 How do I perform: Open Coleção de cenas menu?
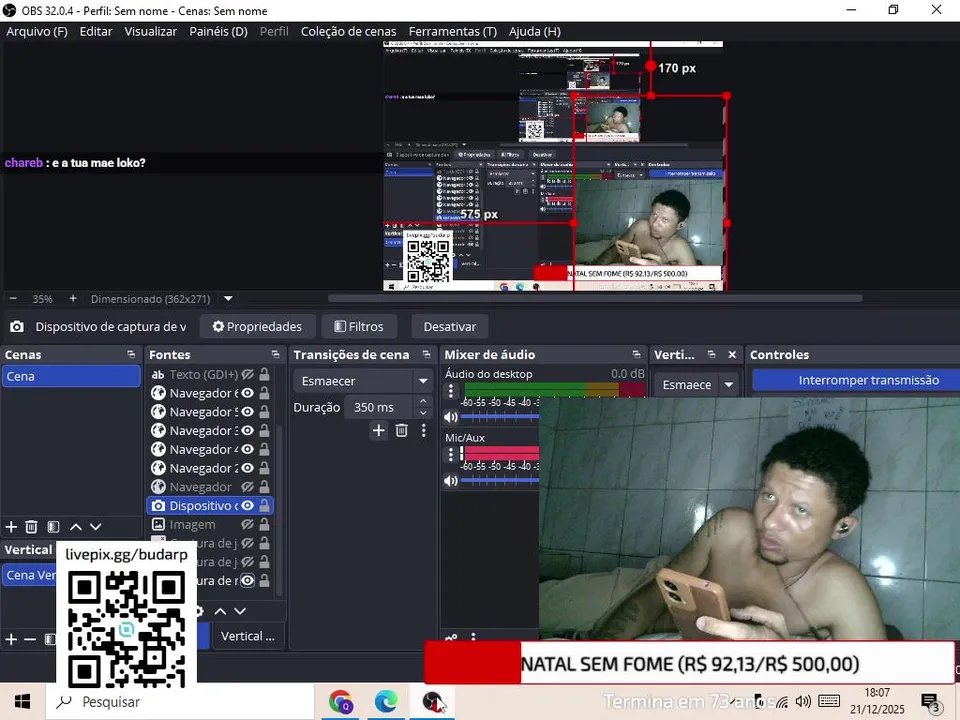pyautogui.click(x=348, y=31)
